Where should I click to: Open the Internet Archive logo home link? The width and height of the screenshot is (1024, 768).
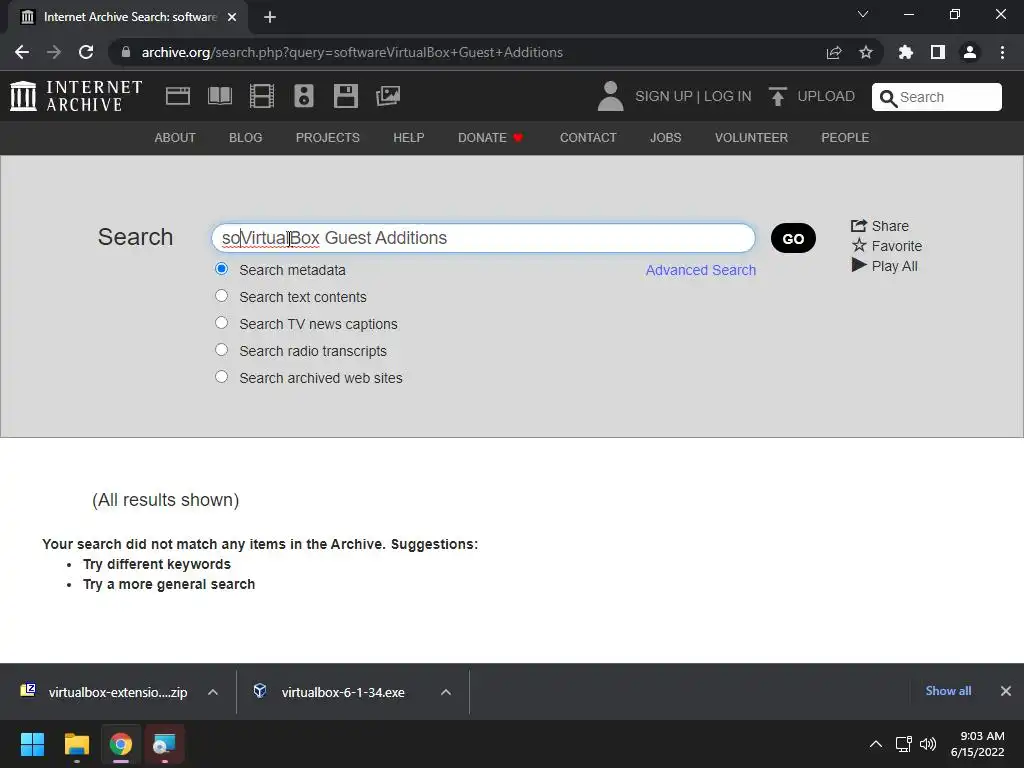tap(76, 96)
